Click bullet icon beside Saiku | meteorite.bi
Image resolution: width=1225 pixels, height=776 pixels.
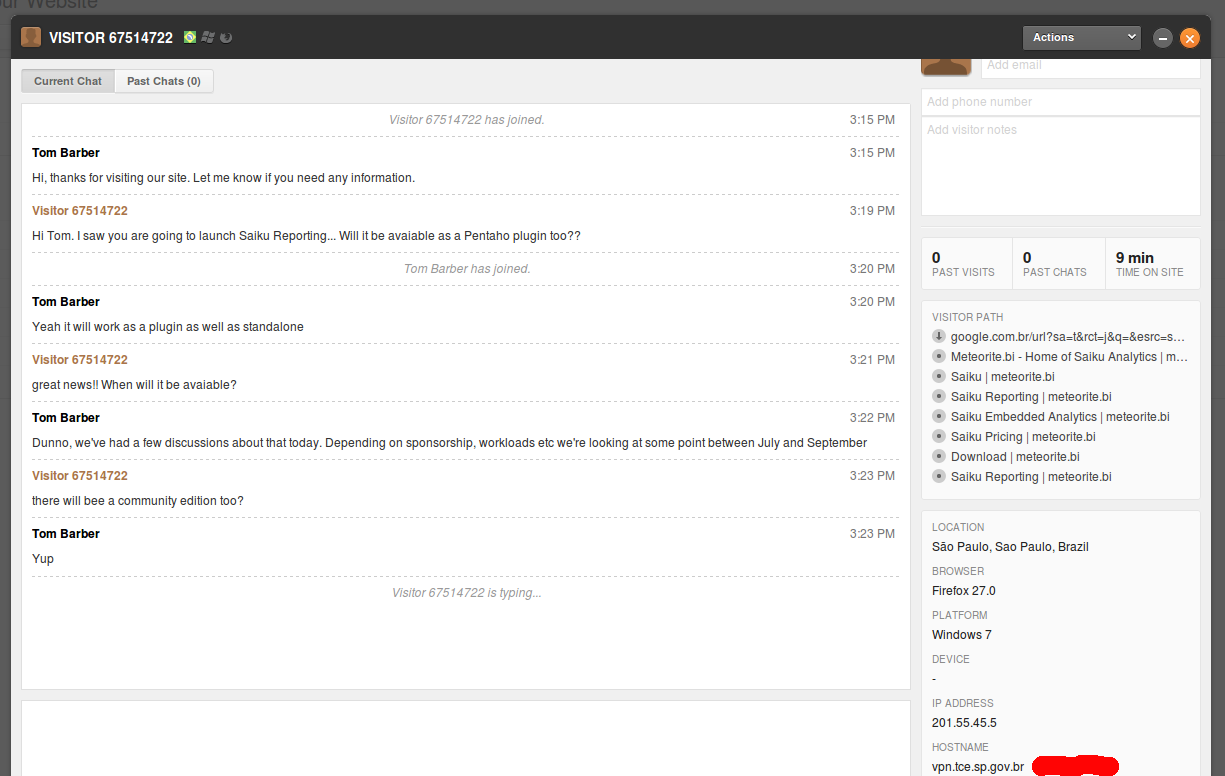point(938,377)
